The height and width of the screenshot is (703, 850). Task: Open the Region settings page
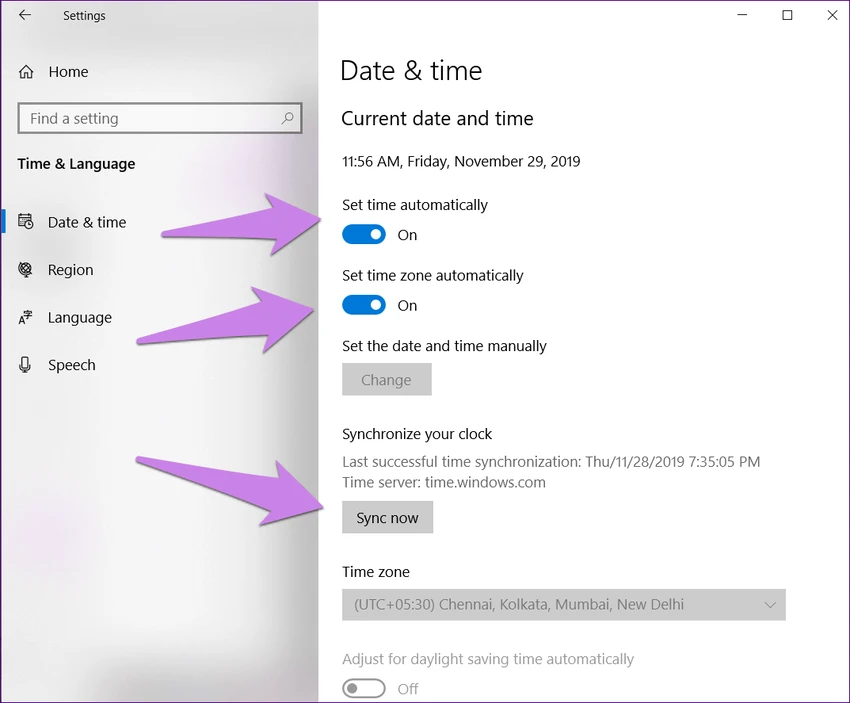point(70,270)
